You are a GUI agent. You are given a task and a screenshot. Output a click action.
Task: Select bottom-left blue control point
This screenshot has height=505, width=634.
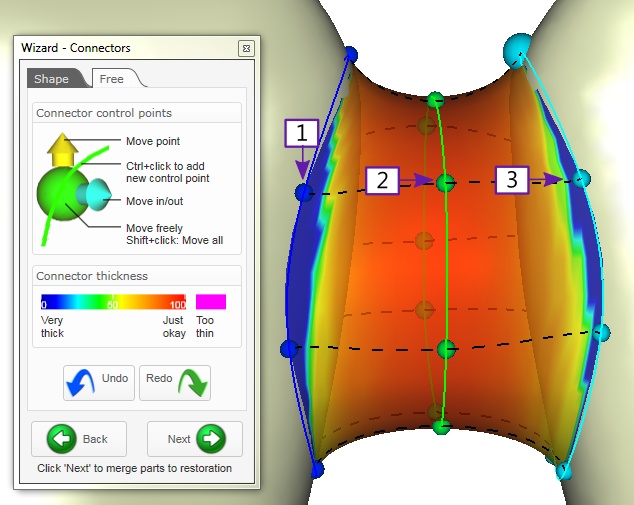click(x=317, y=469)
